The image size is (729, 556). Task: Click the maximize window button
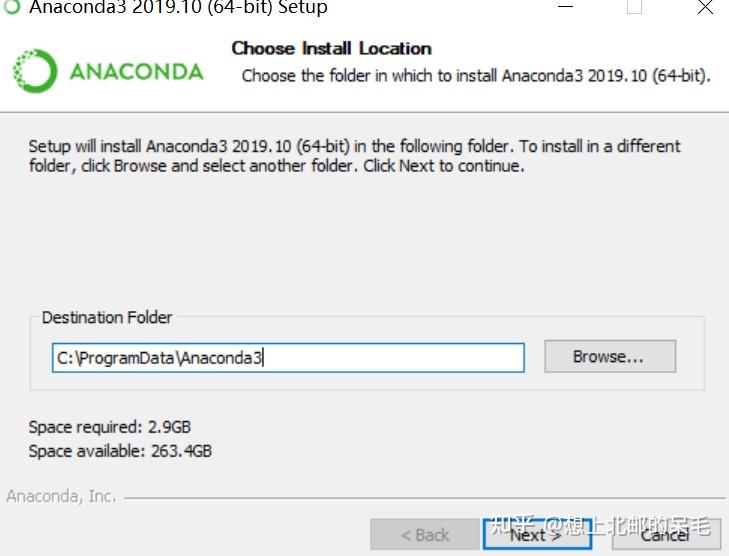pyautogui.click(x=635, y=7)
